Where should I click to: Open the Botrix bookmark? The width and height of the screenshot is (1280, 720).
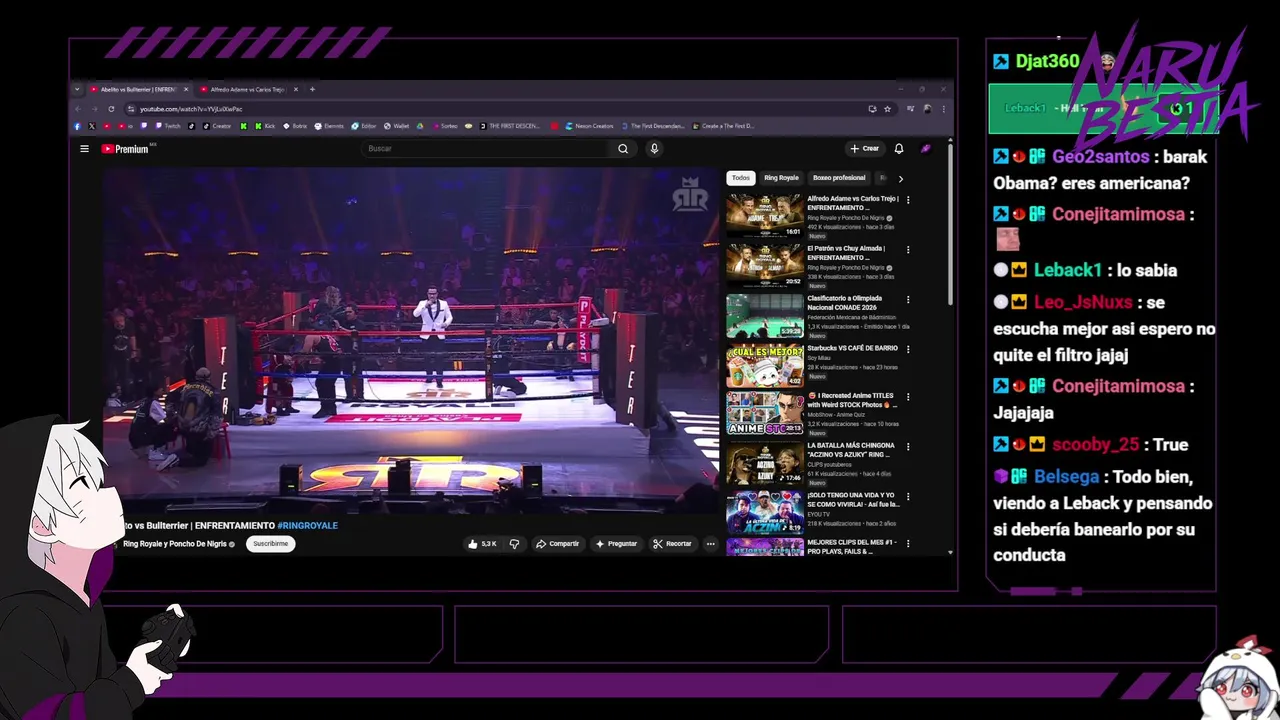295,126
